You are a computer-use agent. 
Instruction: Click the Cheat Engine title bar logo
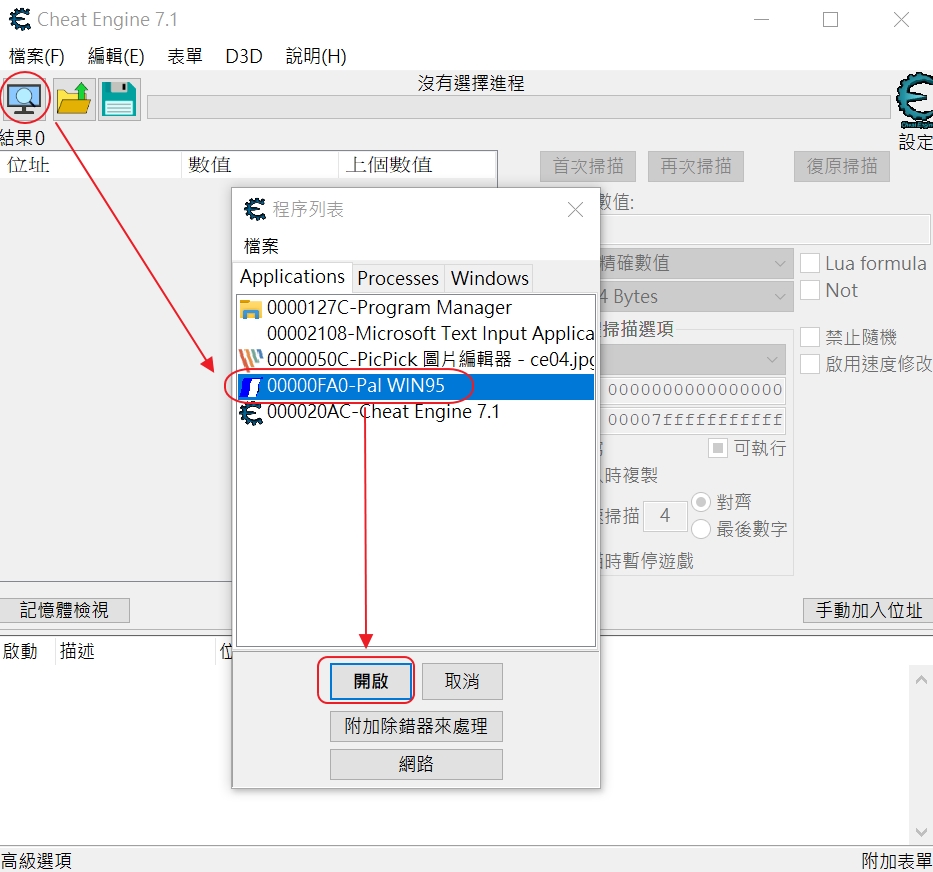(x=20, y=19)
